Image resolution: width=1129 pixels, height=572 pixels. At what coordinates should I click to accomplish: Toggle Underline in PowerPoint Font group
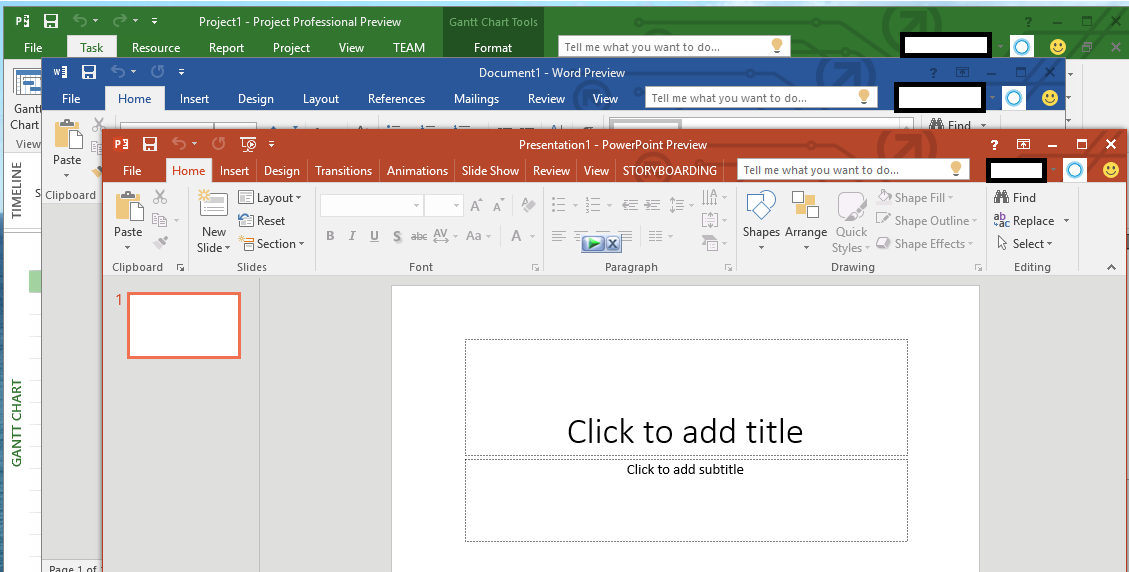pos(374,236)
